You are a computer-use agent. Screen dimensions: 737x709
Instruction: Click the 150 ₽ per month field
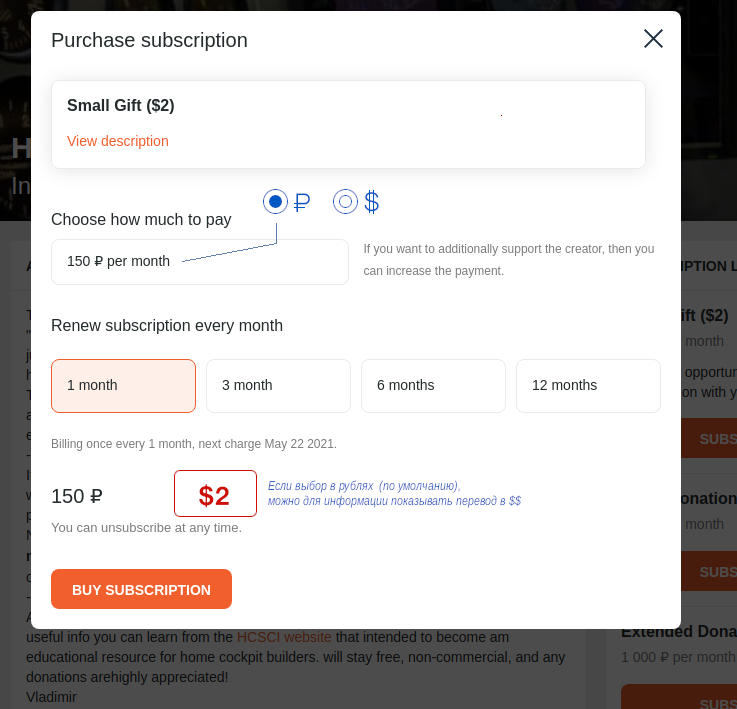200,262
